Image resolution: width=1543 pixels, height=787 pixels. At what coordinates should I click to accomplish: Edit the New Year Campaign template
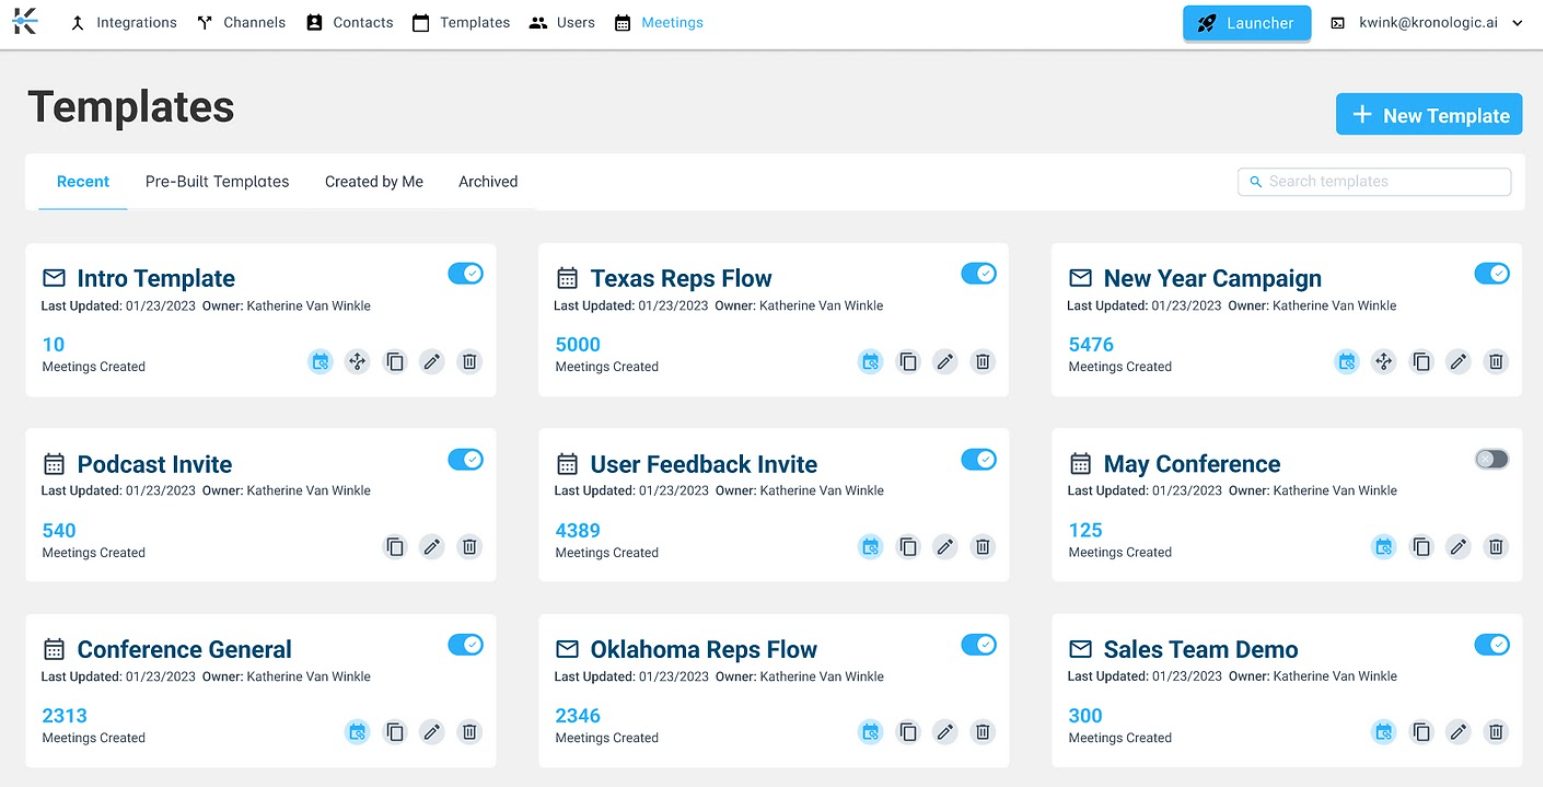pos(1458,362)
